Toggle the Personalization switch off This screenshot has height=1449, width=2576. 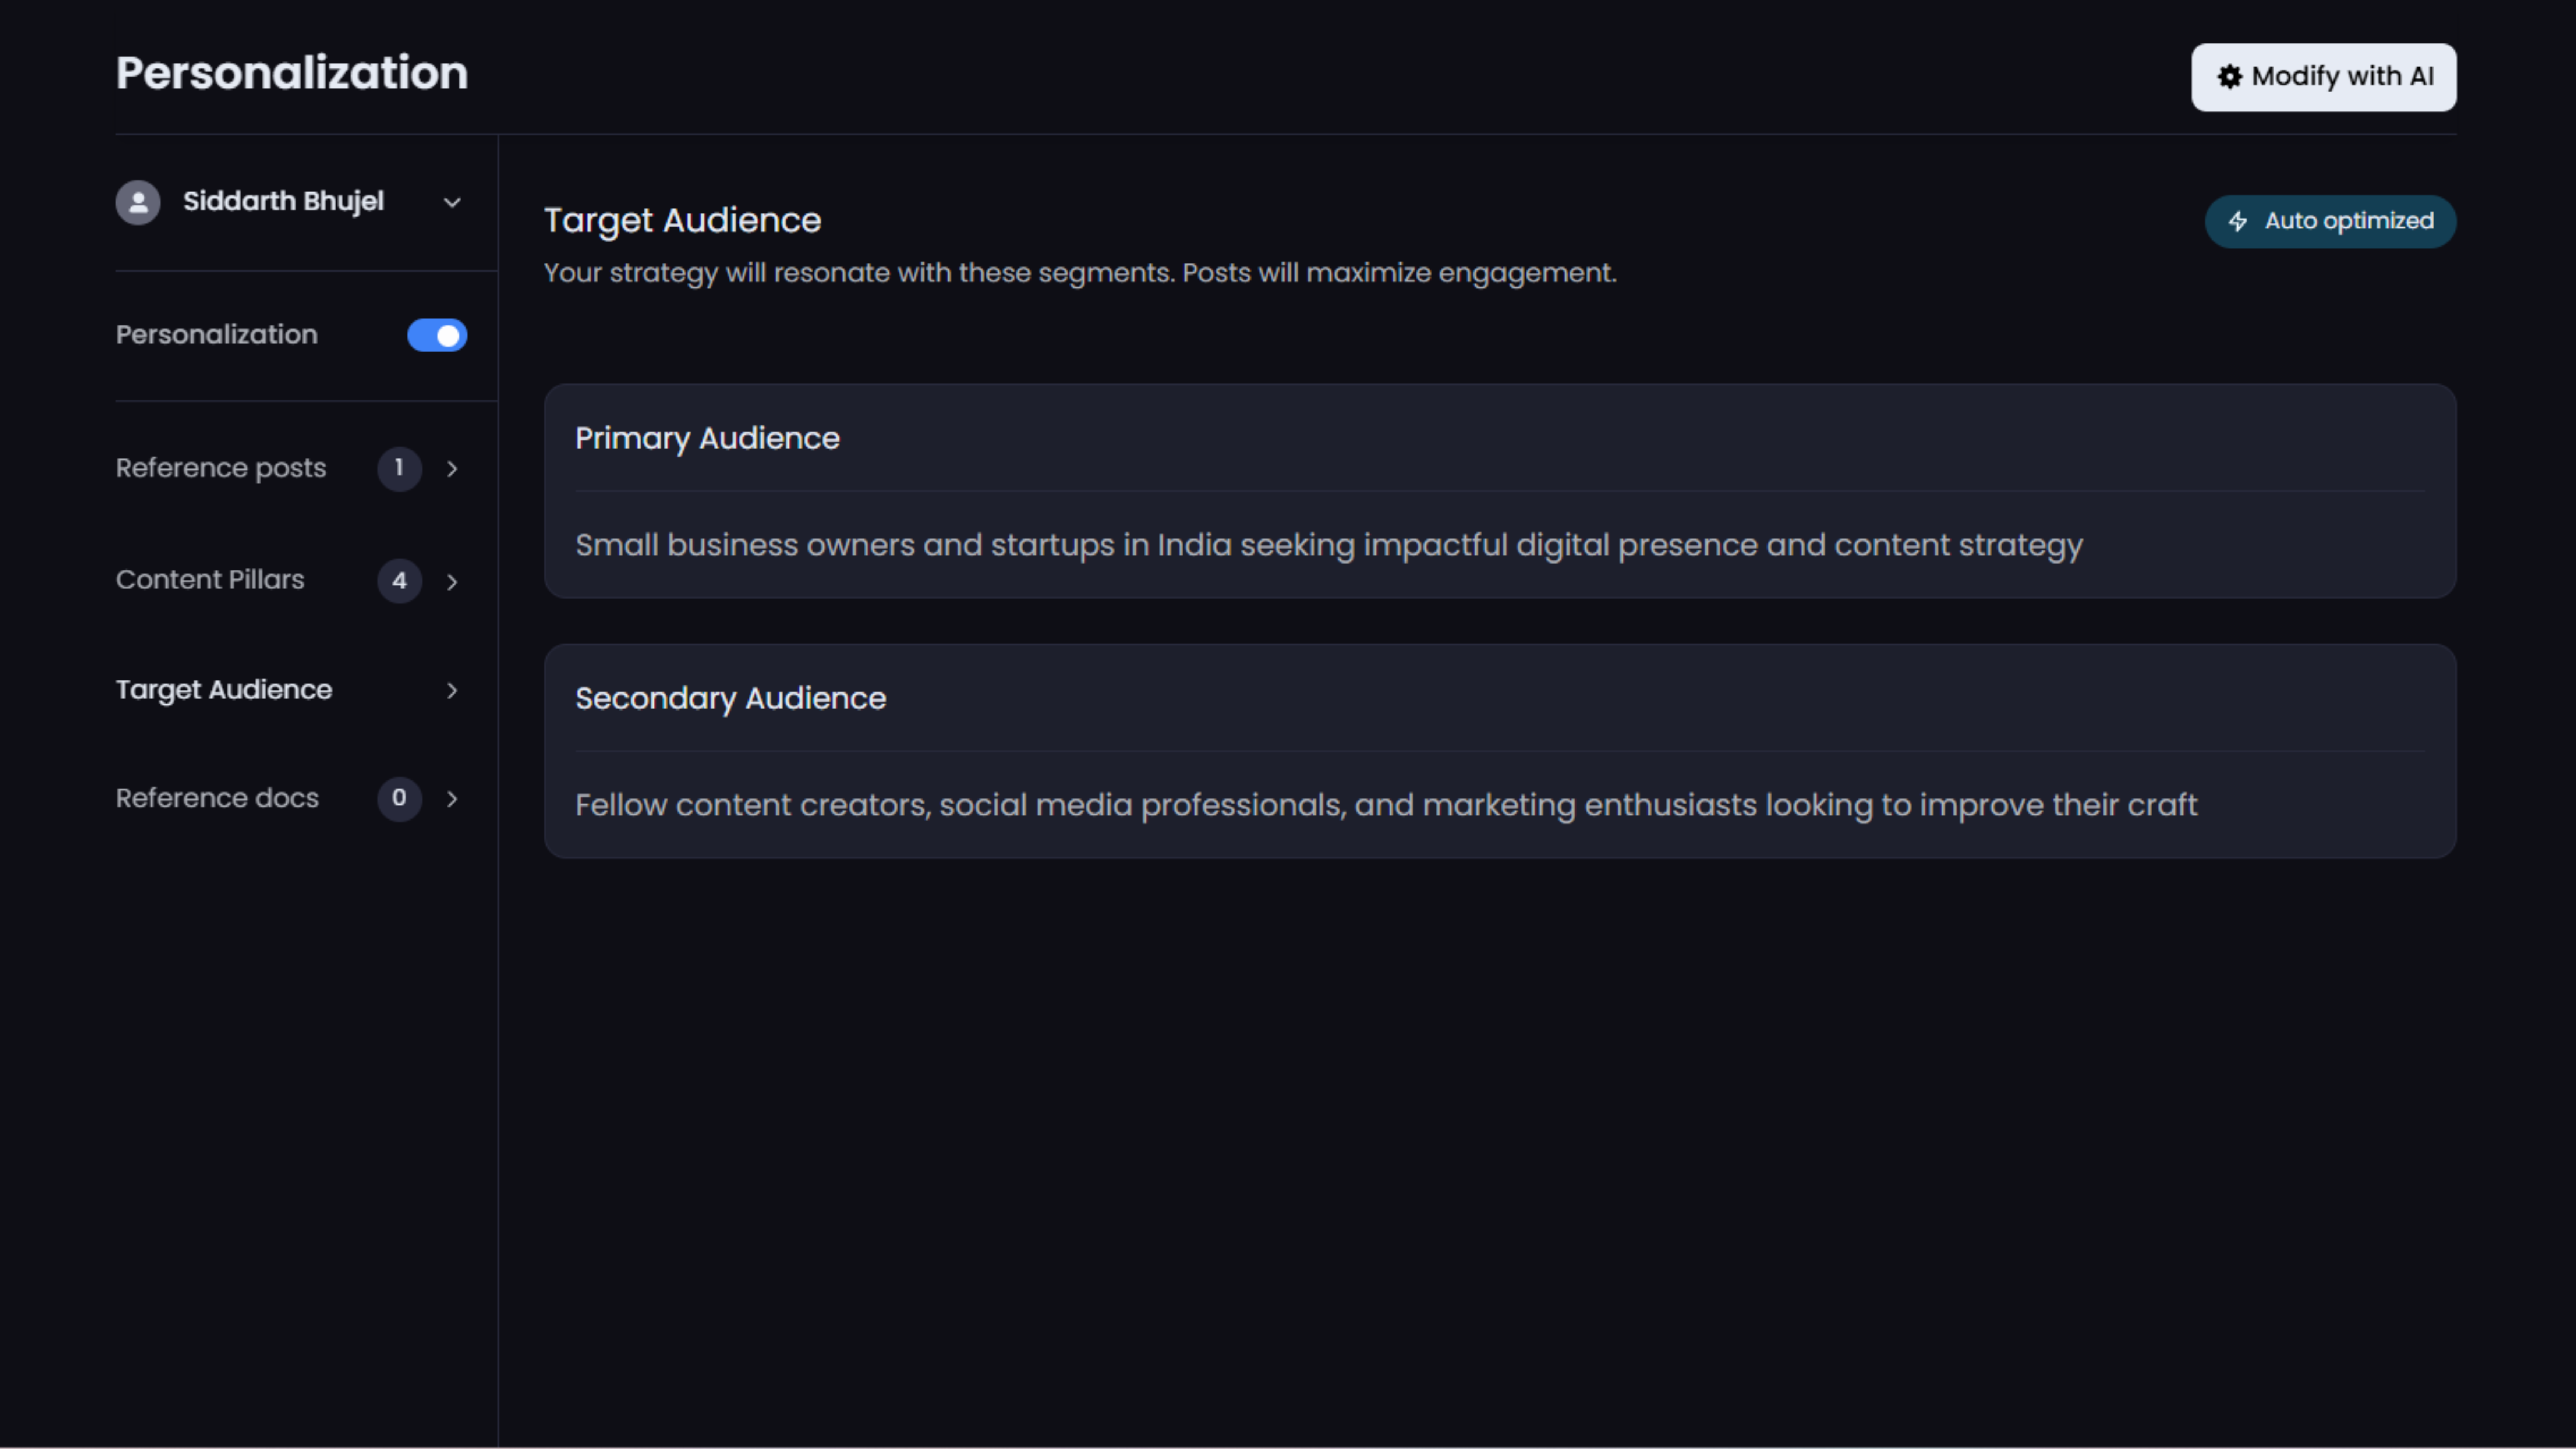[x=437, y=335]
